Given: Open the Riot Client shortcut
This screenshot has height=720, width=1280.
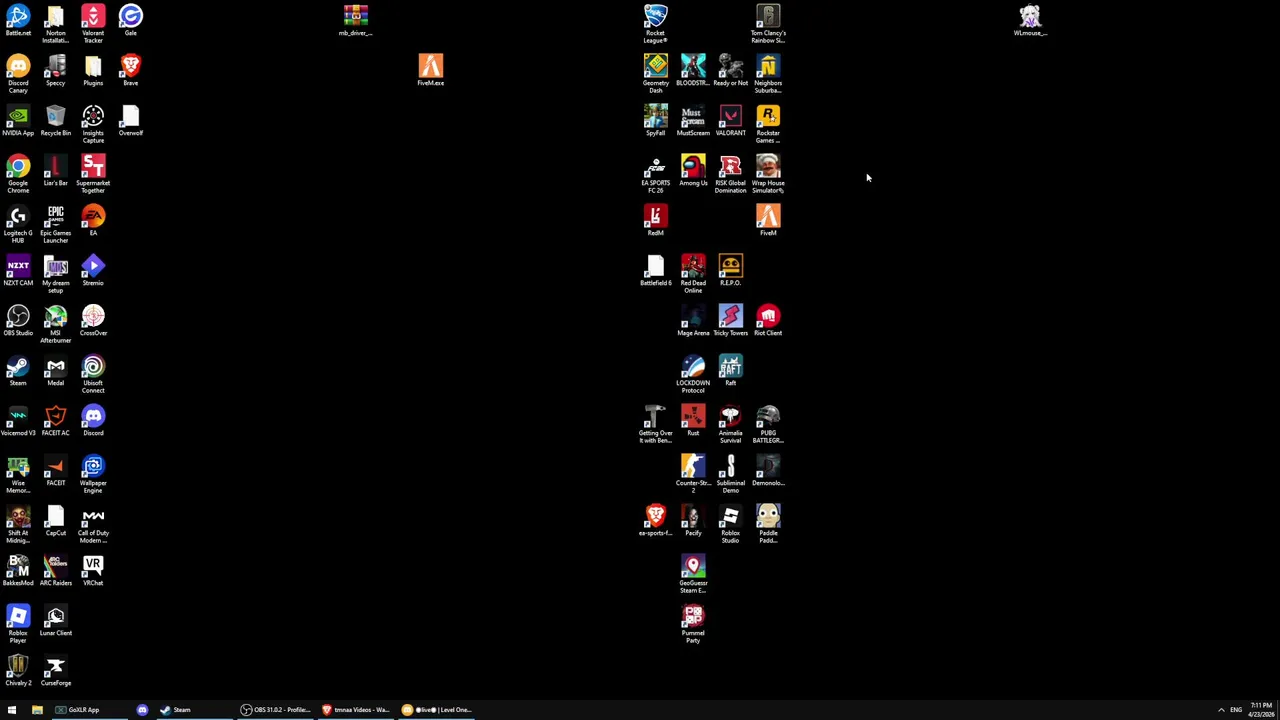Looking at the screenshot, I should tap(768, 321).
